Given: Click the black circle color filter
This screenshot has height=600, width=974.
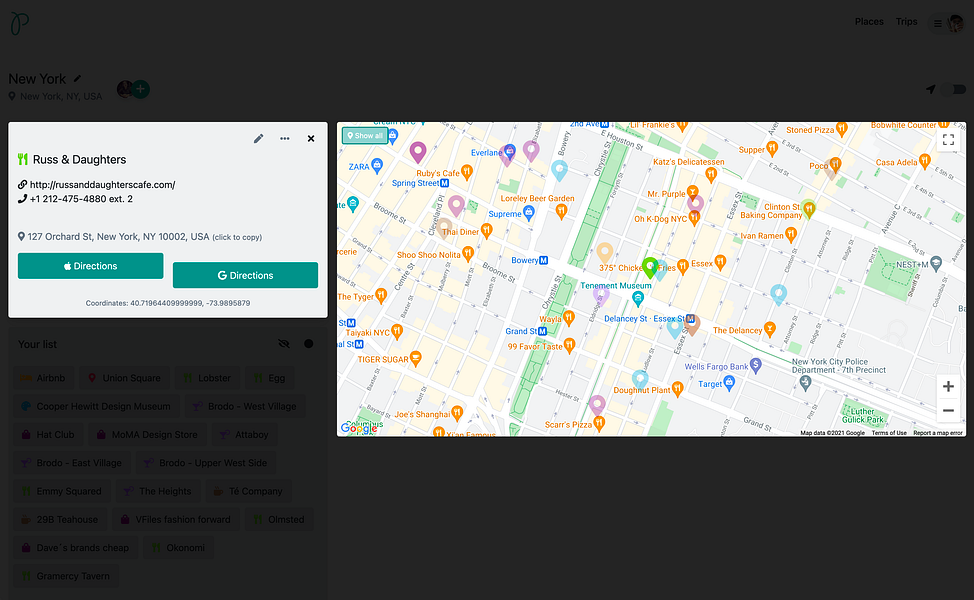Looking at the screenshot, I should 309,343.
